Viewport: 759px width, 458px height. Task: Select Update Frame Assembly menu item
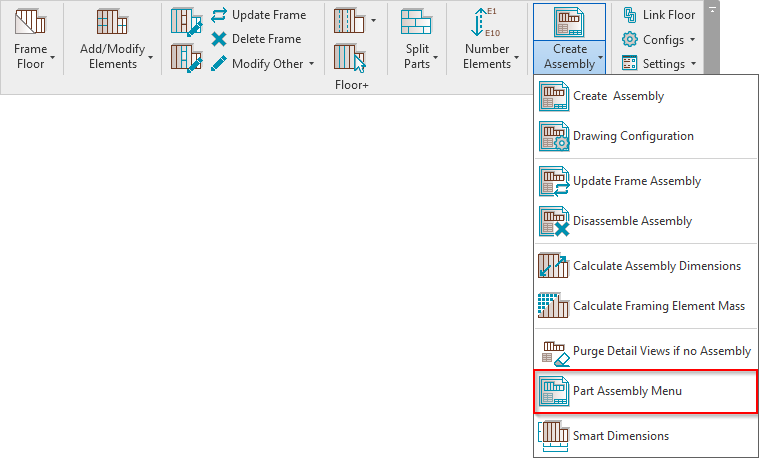tap(637, 181)
